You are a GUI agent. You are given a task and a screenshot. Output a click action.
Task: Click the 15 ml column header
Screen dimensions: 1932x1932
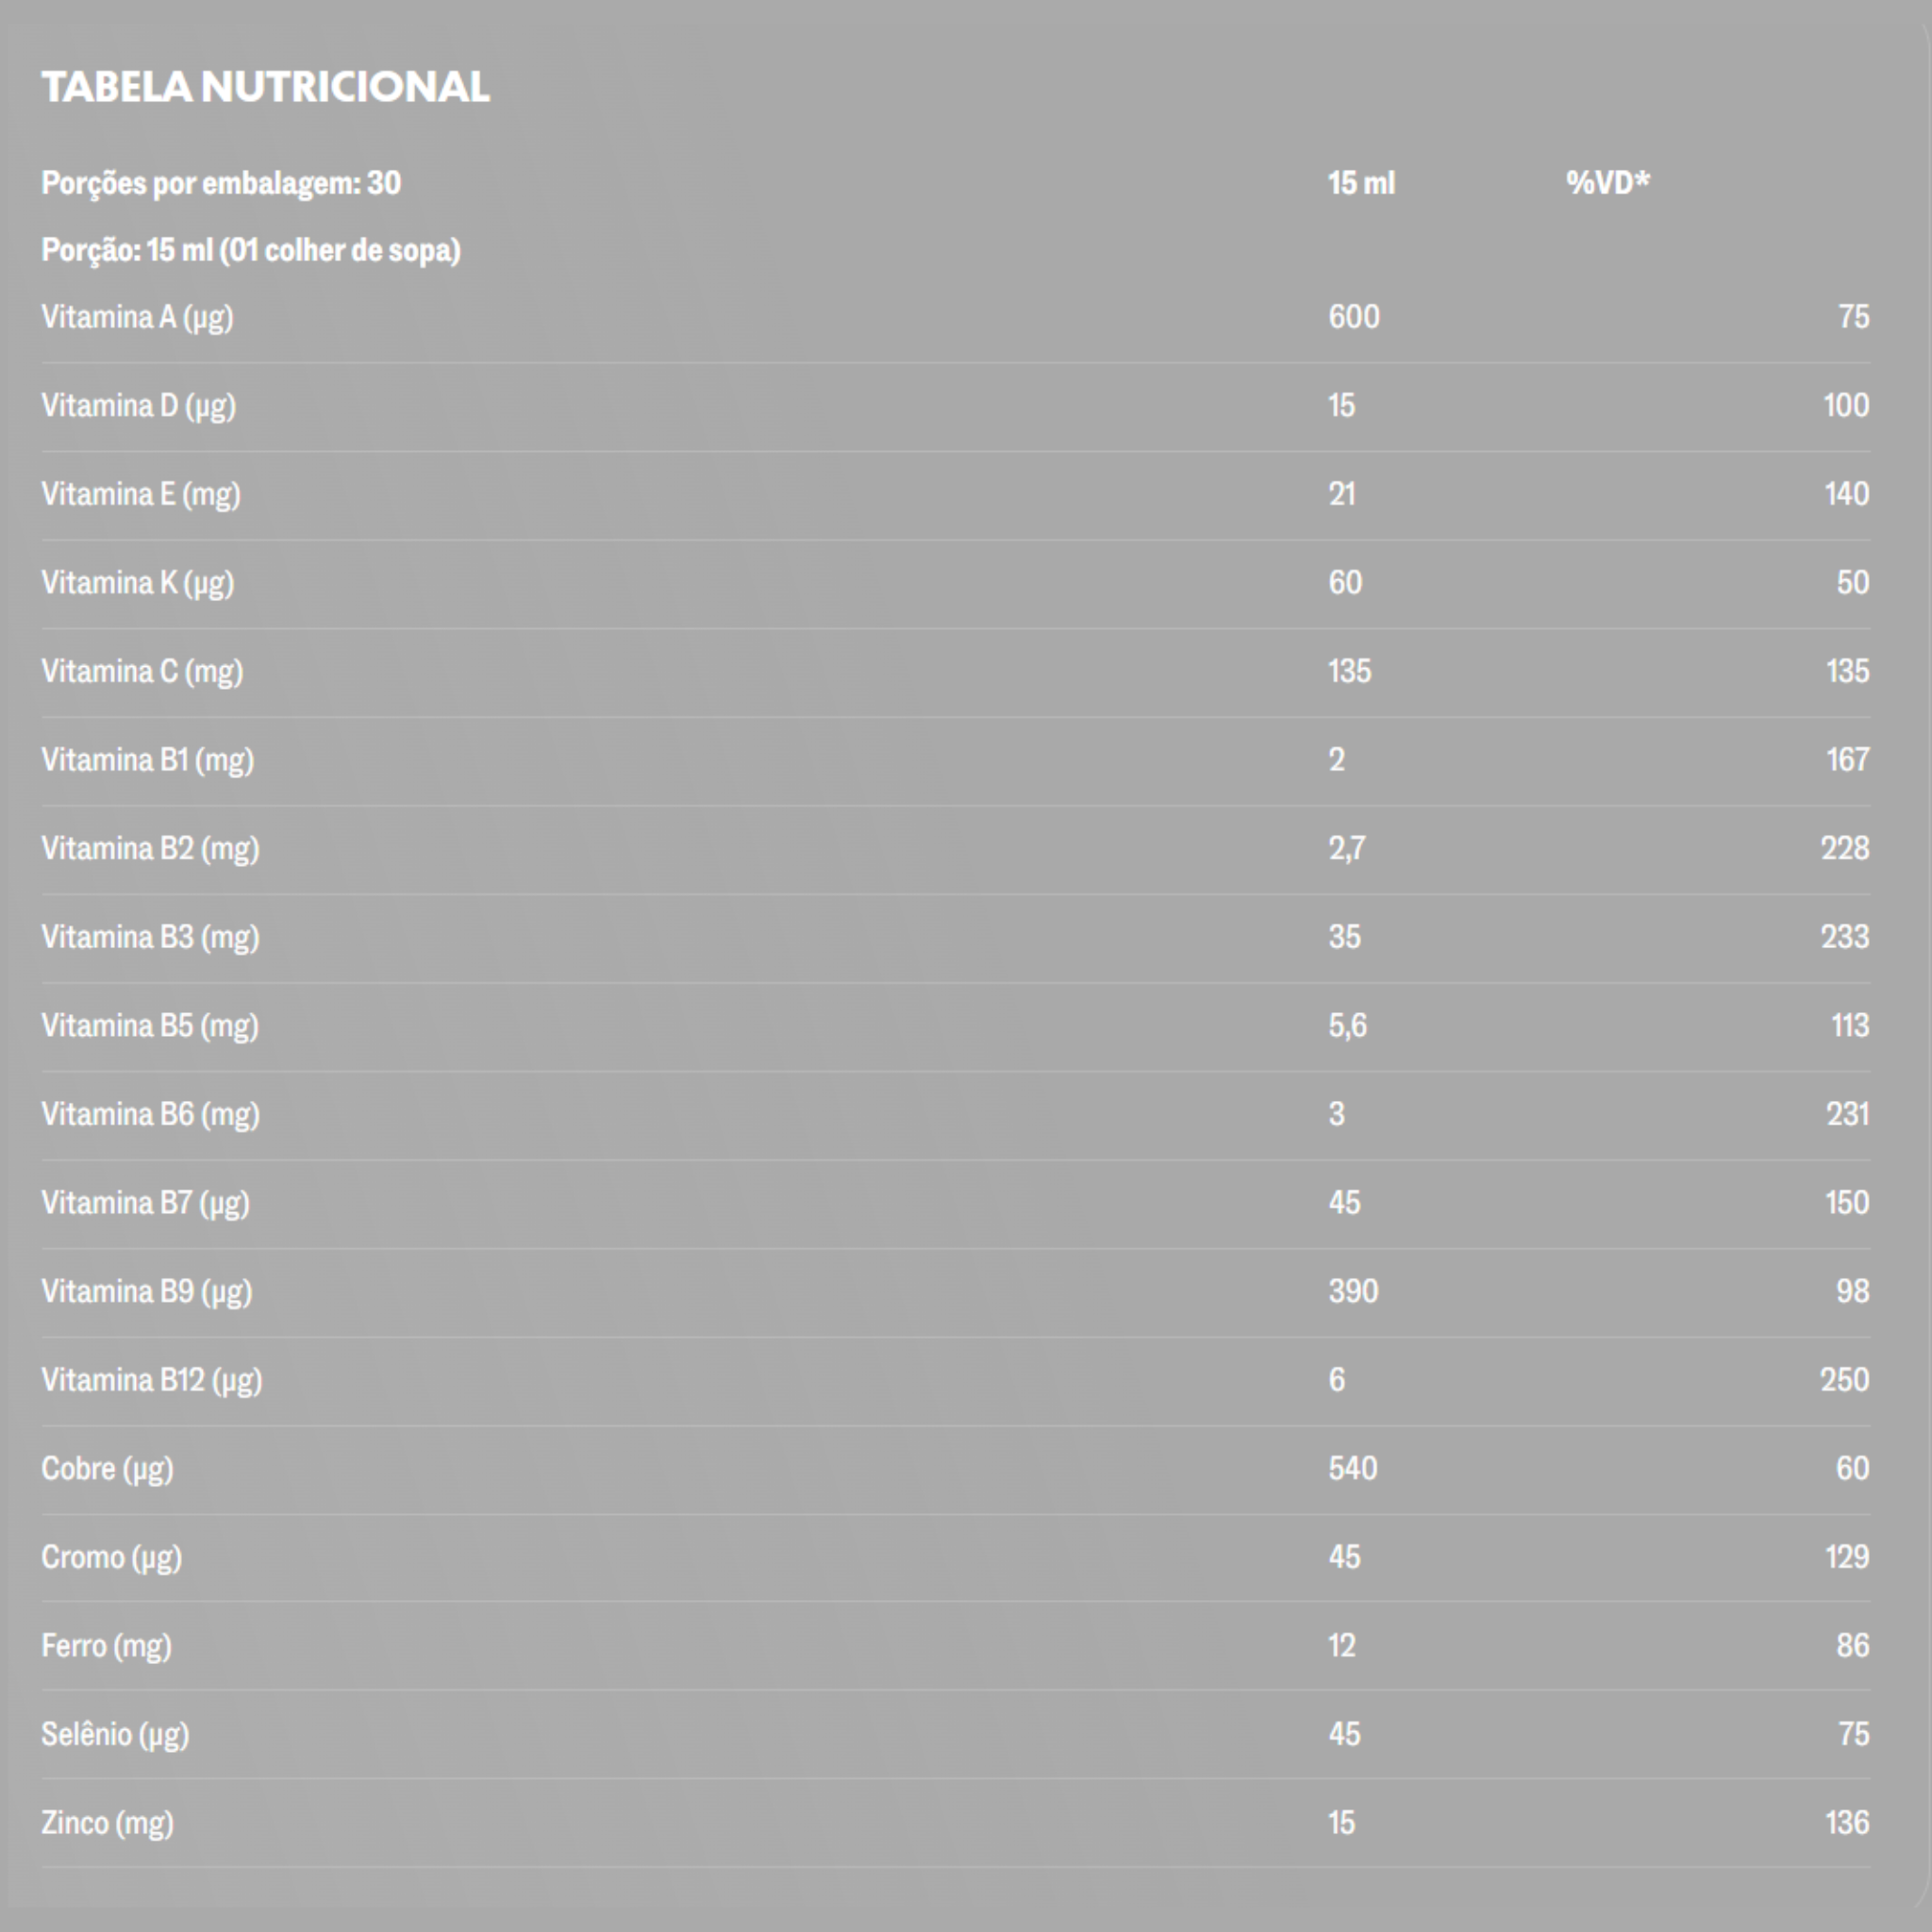[1361, 183]
